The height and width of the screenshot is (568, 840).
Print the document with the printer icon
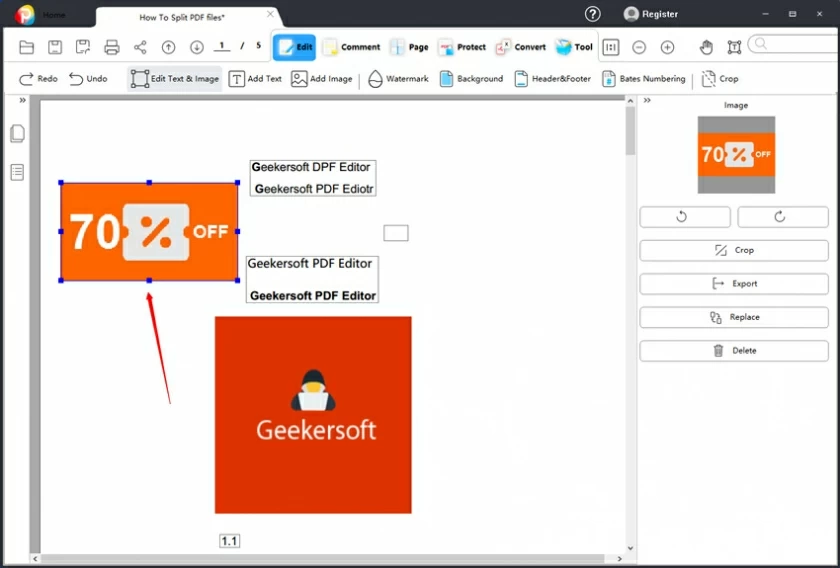point(111,47)
